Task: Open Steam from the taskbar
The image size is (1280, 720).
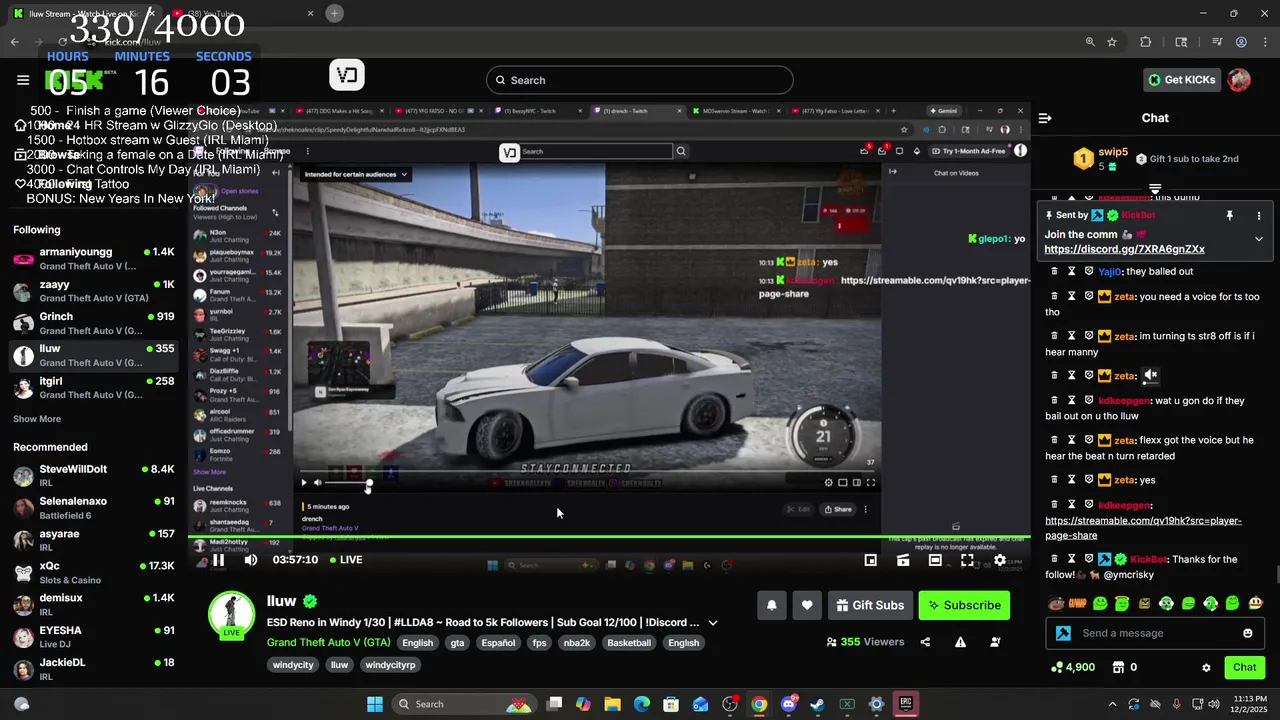Action: click(x=817, y=704)
